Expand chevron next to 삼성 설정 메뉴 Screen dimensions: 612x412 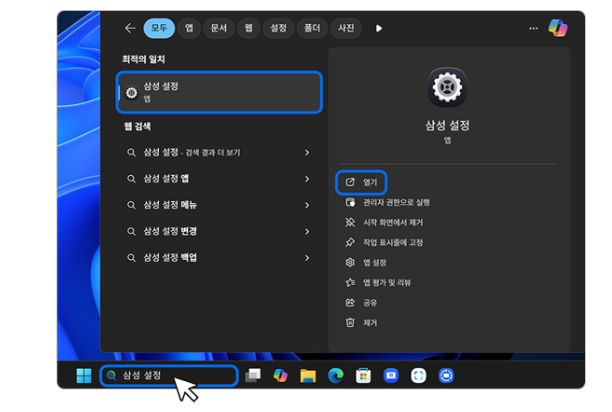click(x=307, y=205)
